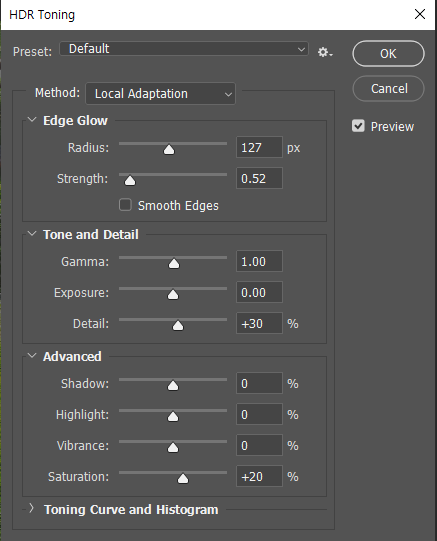Viewport: 437px width, 541px height.
Task: Click the Saturation field showing +20
Action: 259,476
